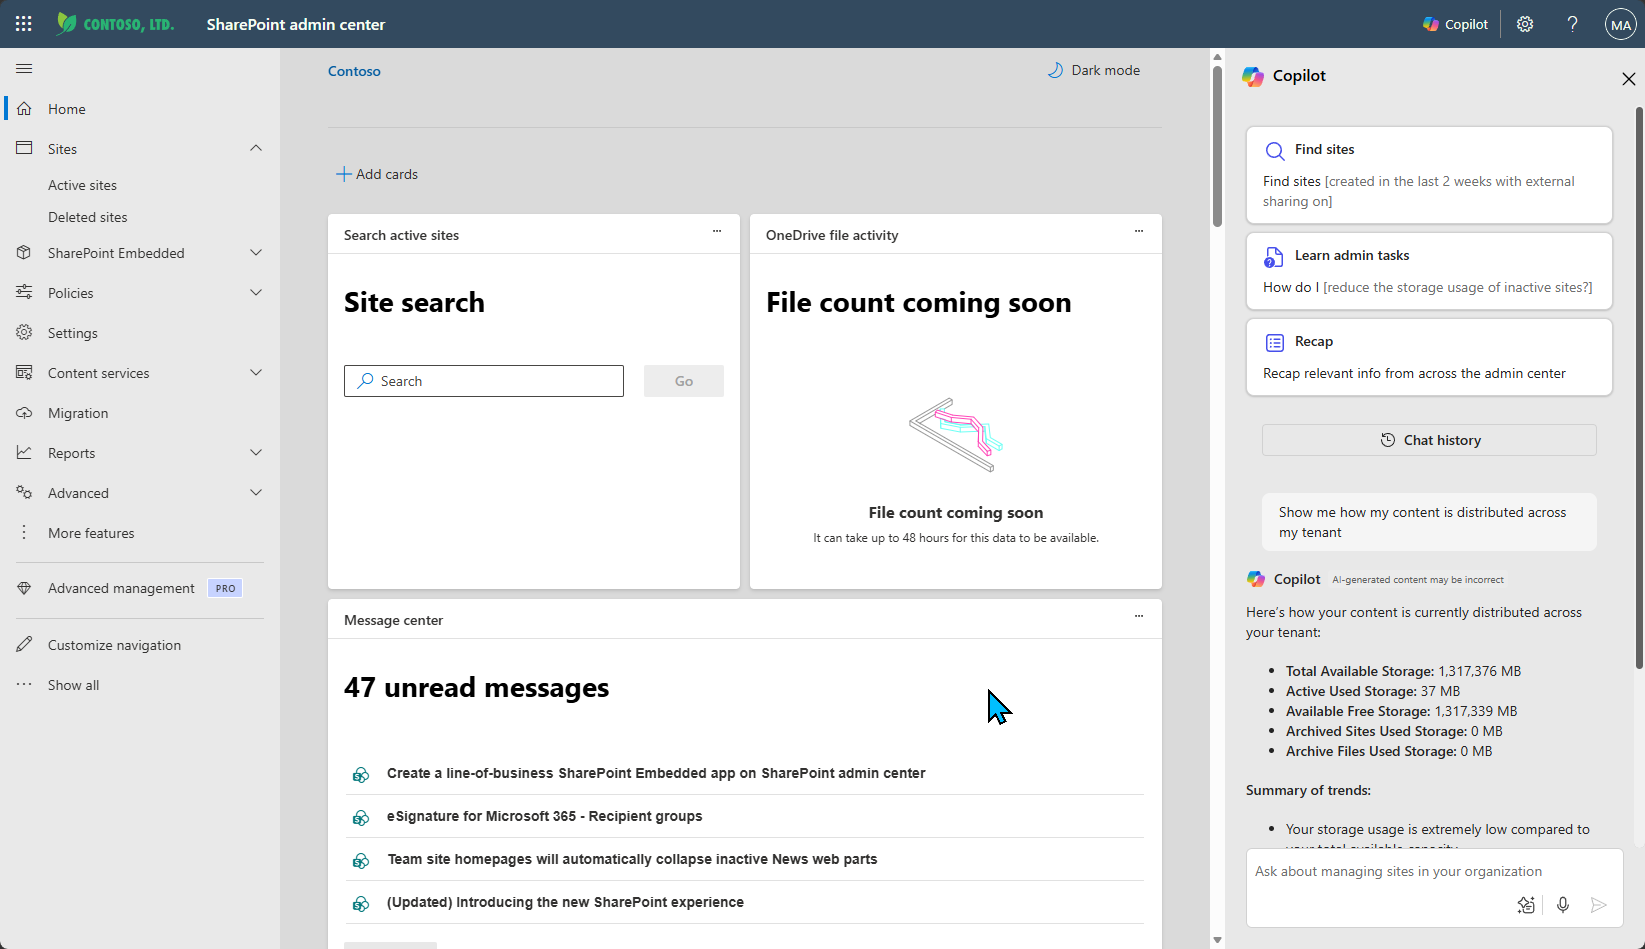This screenshot has height=949, width=1645.
Task: Click the Migration cloud icon
Action: tap(24, 413)
